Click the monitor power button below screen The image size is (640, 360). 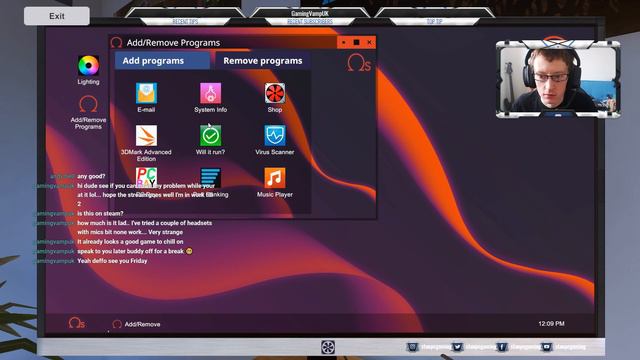tap(327, 347)
